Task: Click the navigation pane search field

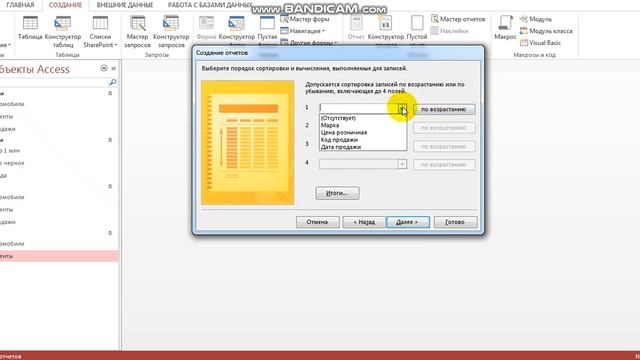Action: [x=54, y=82]
